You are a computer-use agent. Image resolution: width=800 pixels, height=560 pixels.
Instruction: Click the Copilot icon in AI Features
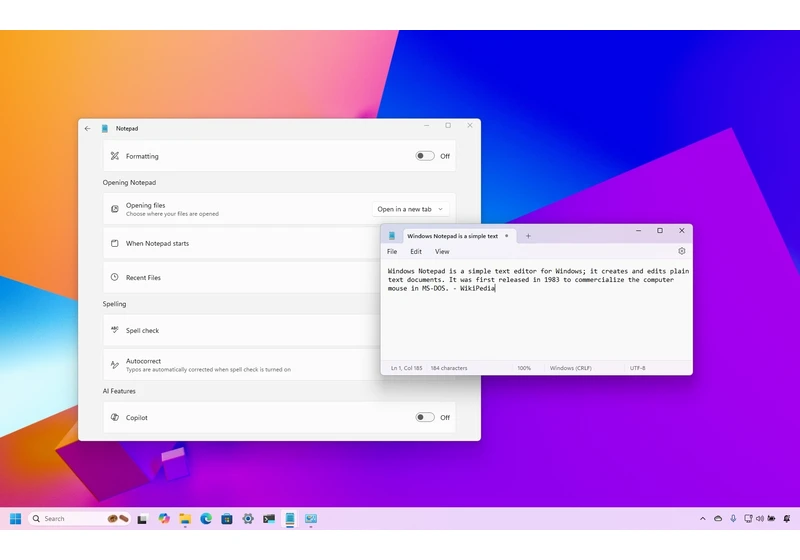pyautogui.click(x=115, y=417)
